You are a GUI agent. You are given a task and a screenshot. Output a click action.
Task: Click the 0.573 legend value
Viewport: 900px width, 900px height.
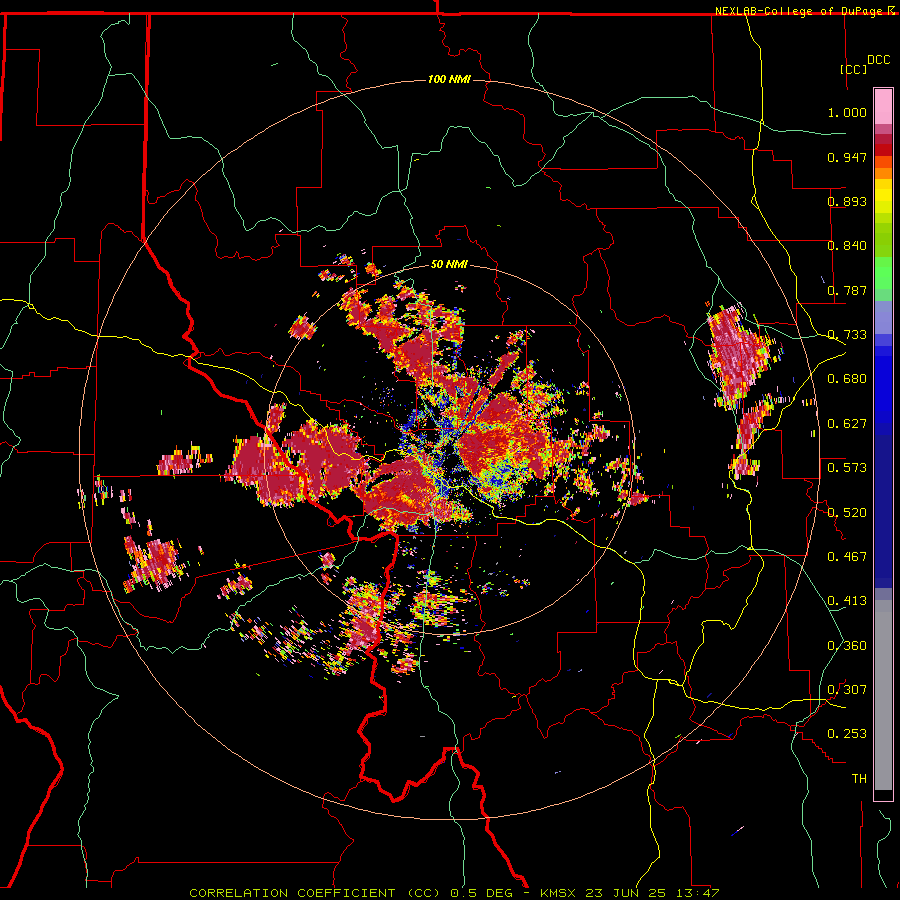tap(847, 468)
